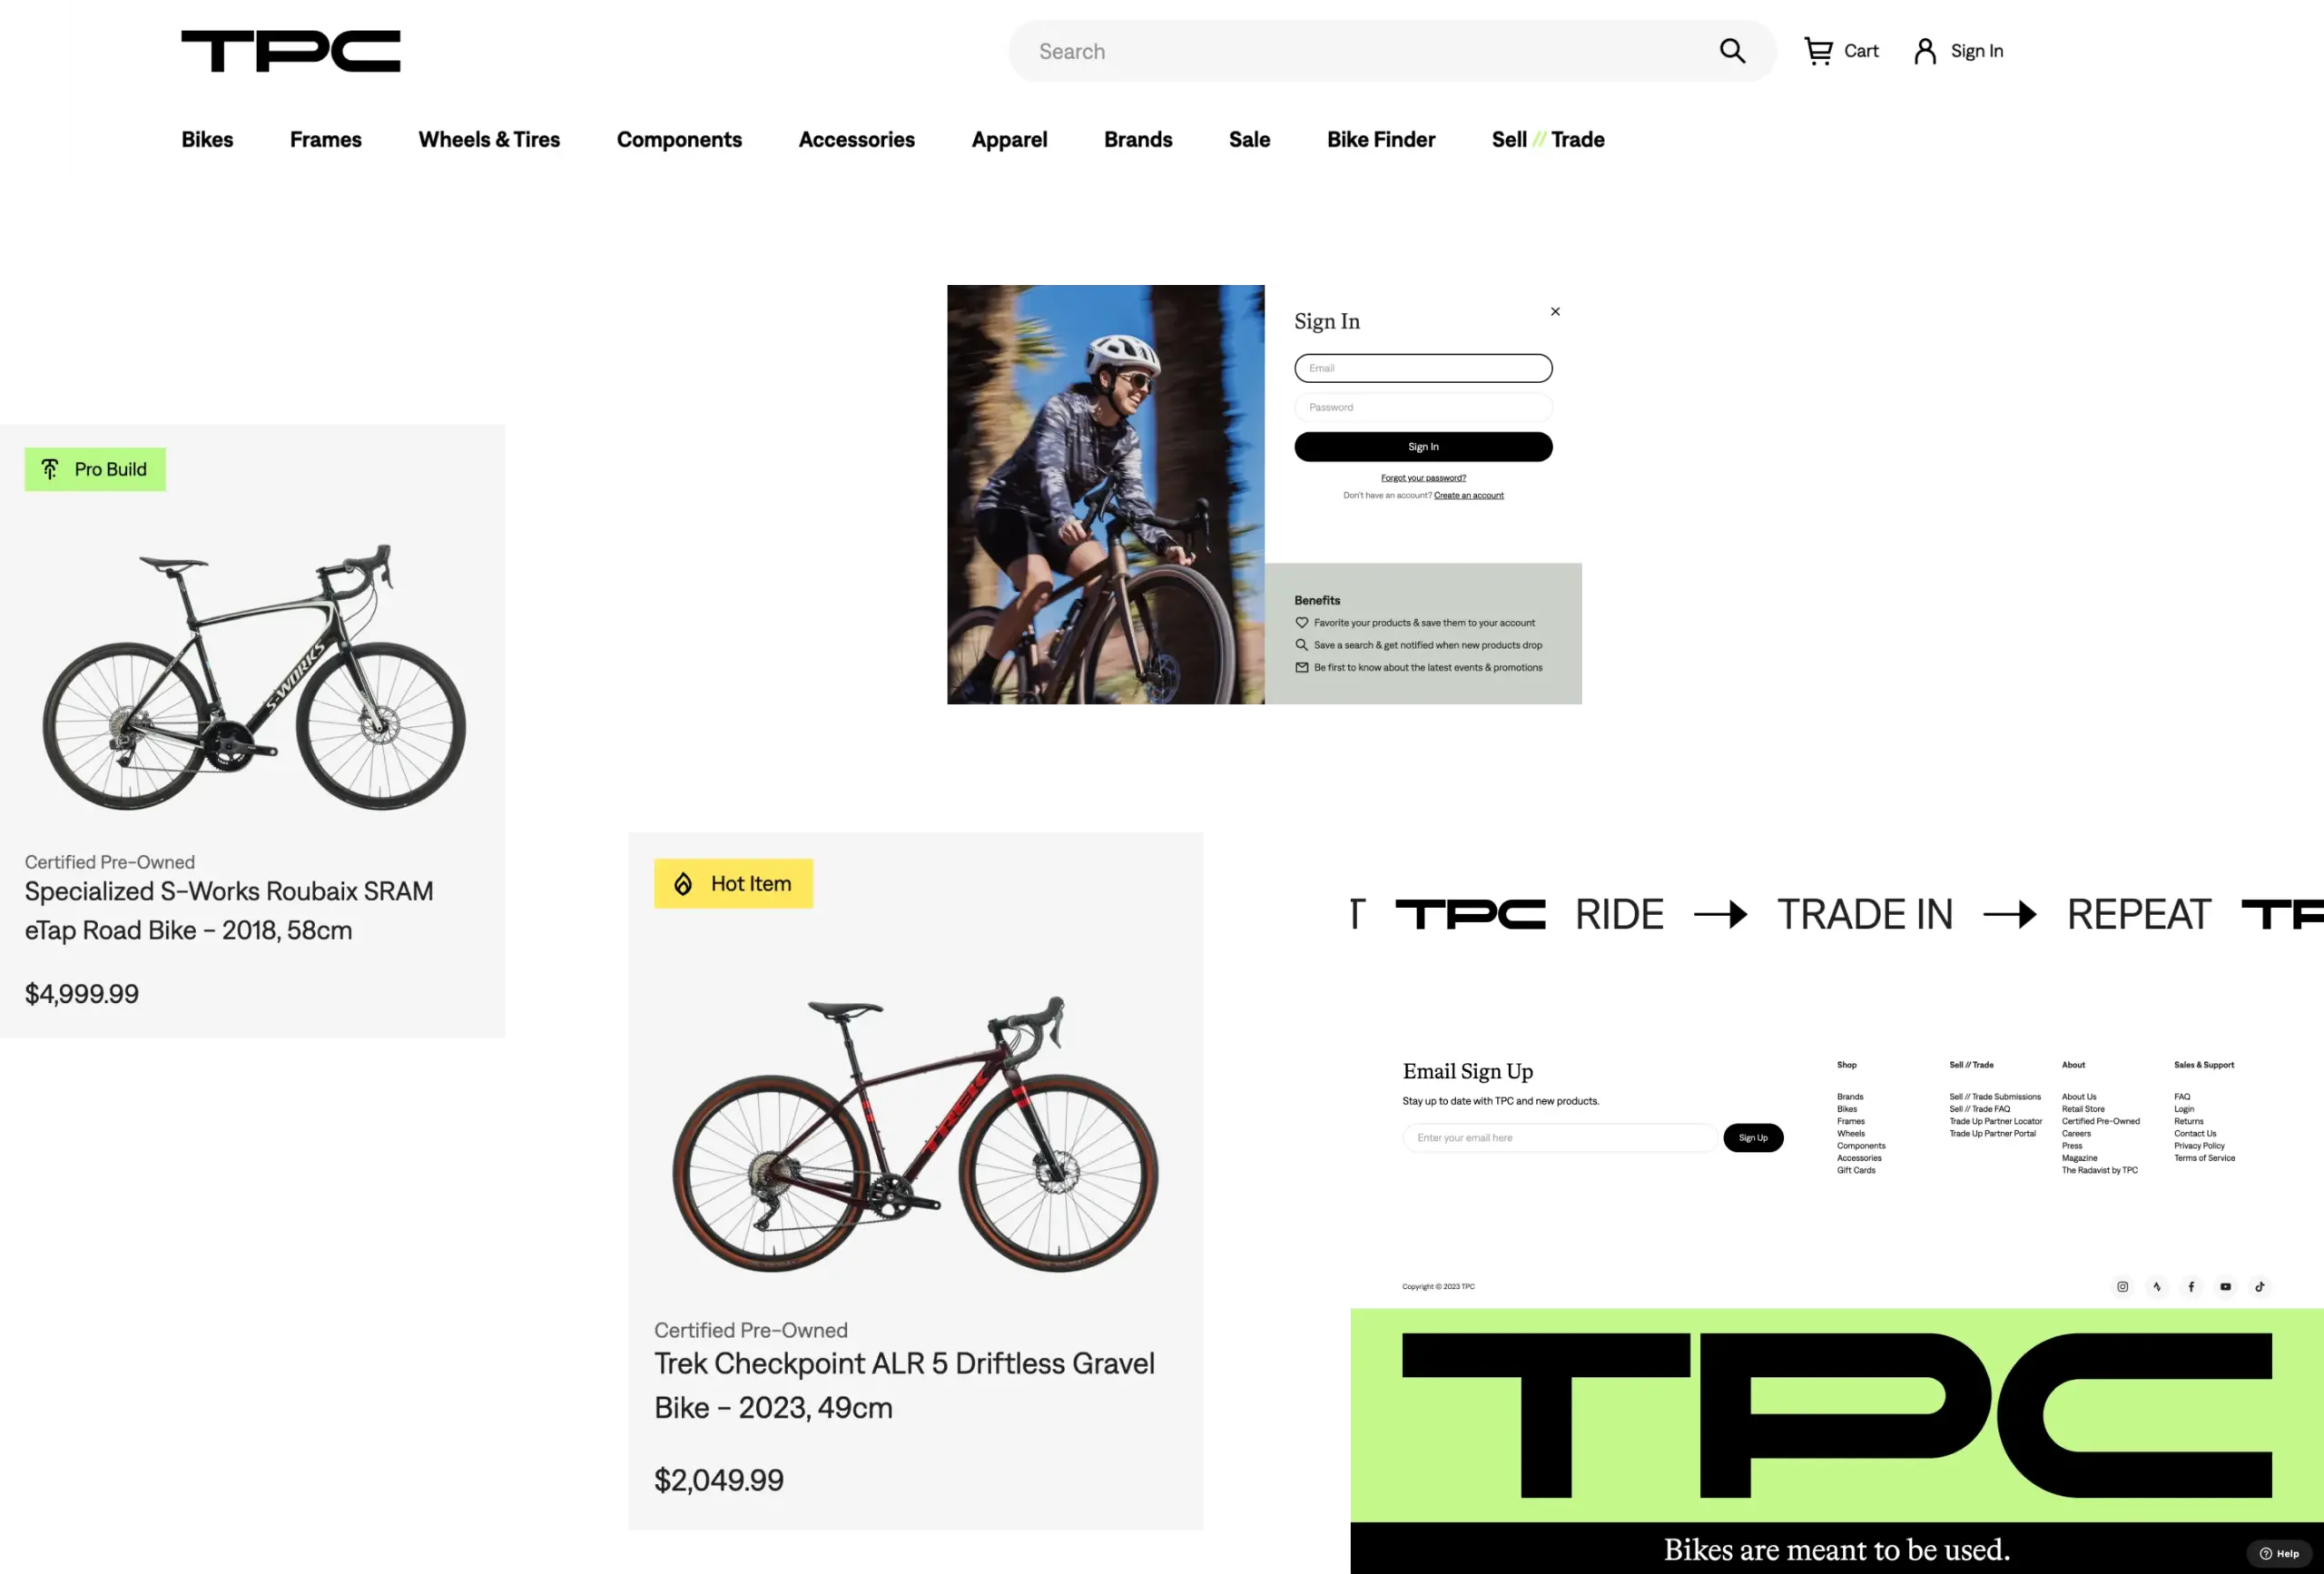Screen dimensions: 2324x1574
Task: Close the Sign In modal
Action: pyautogui.click(x=1554, y=311)
